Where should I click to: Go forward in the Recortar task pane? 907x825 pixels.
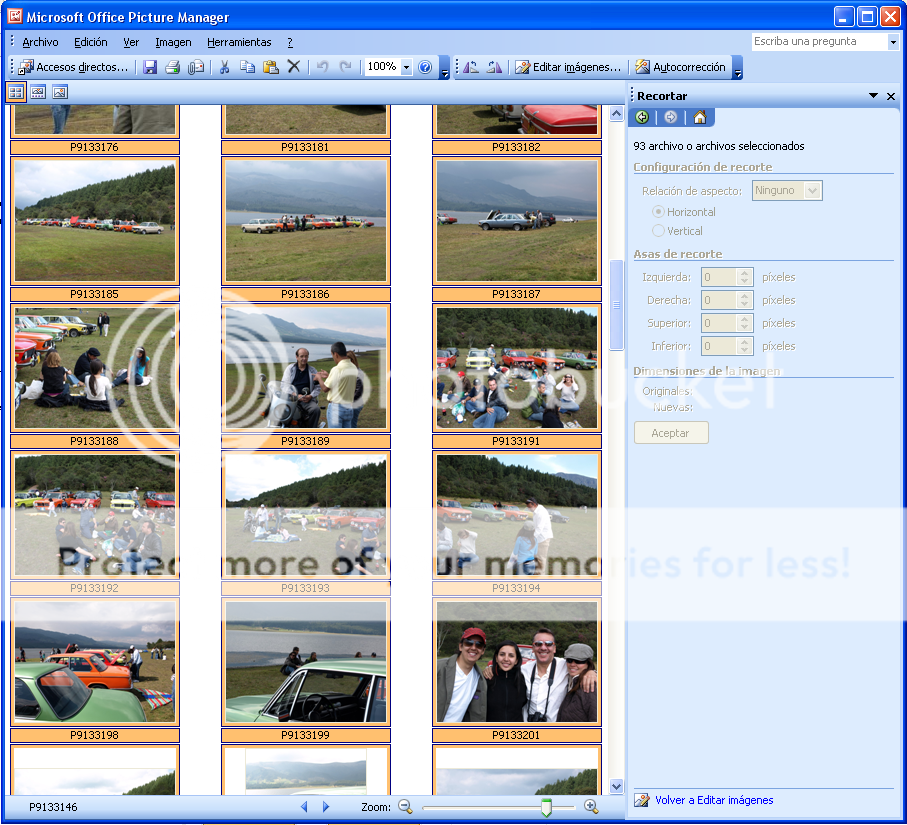pos(670,117)
